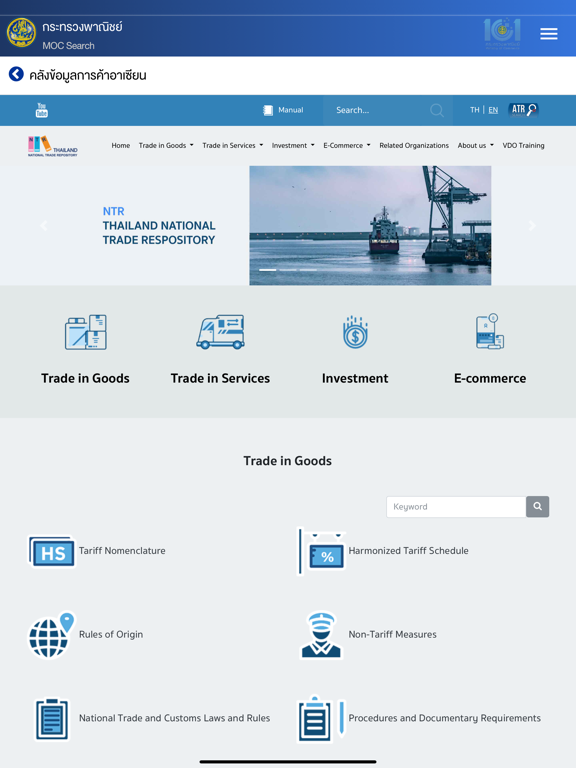Open Related Organizations nav item
576x768 pixels.
[x=414, y=145]
